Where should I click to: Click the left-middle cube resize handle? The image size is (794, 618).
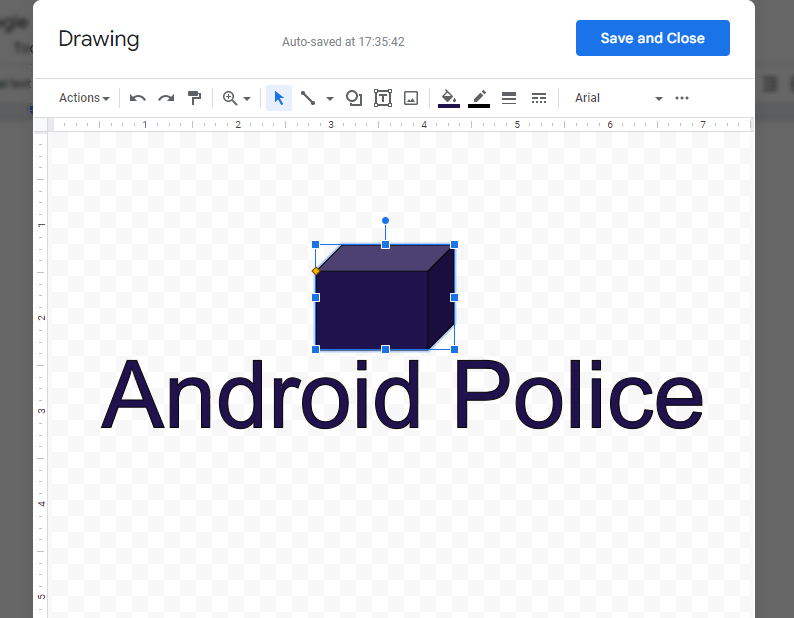click(x=315, y=297)
